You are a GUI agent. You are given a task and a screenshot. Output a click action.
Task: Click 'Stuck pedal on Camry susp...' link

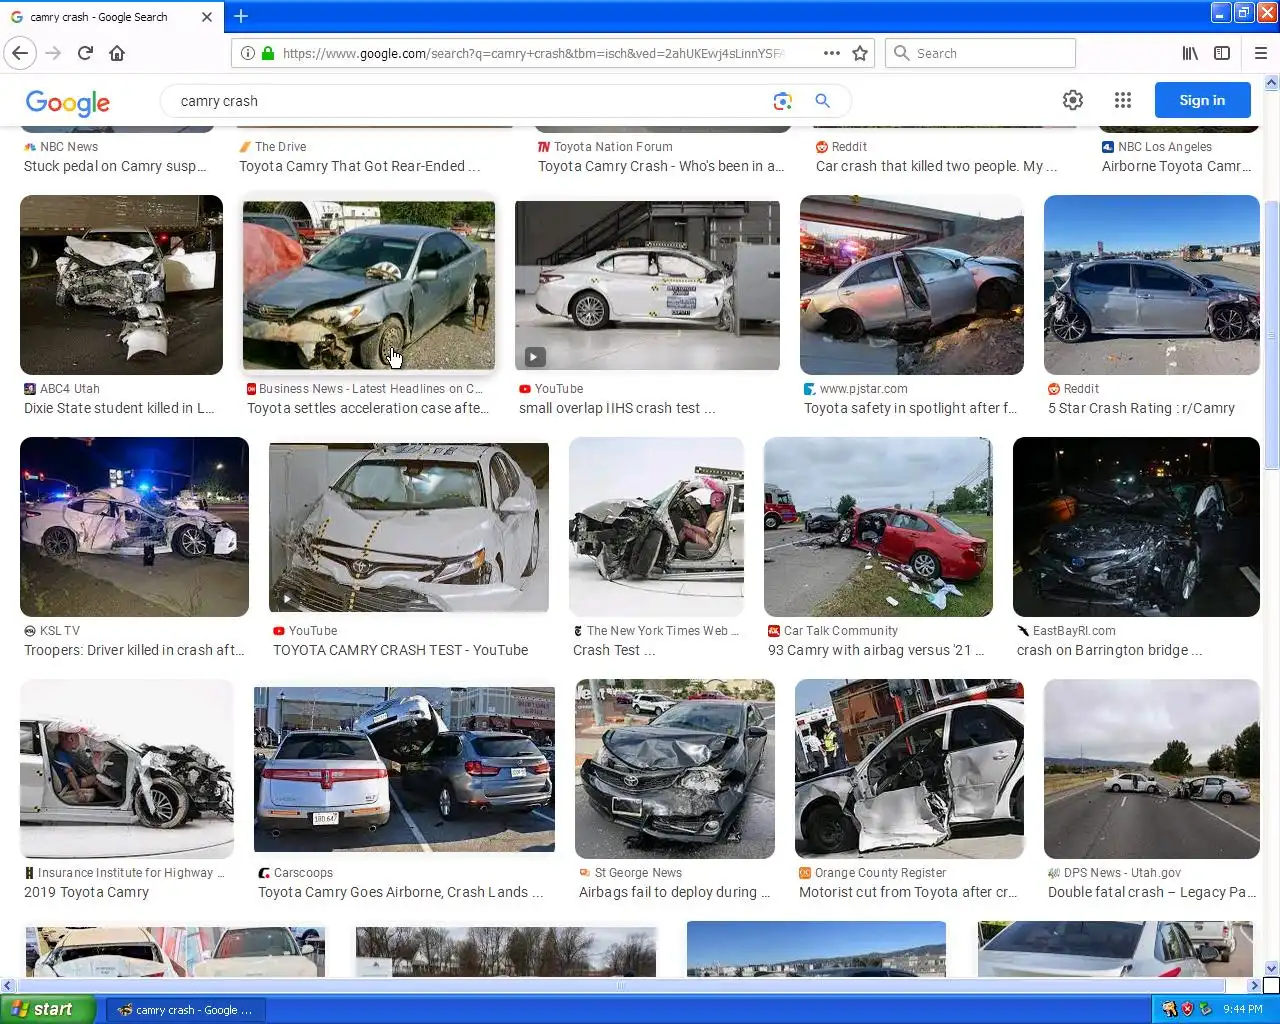coord(115,166)
